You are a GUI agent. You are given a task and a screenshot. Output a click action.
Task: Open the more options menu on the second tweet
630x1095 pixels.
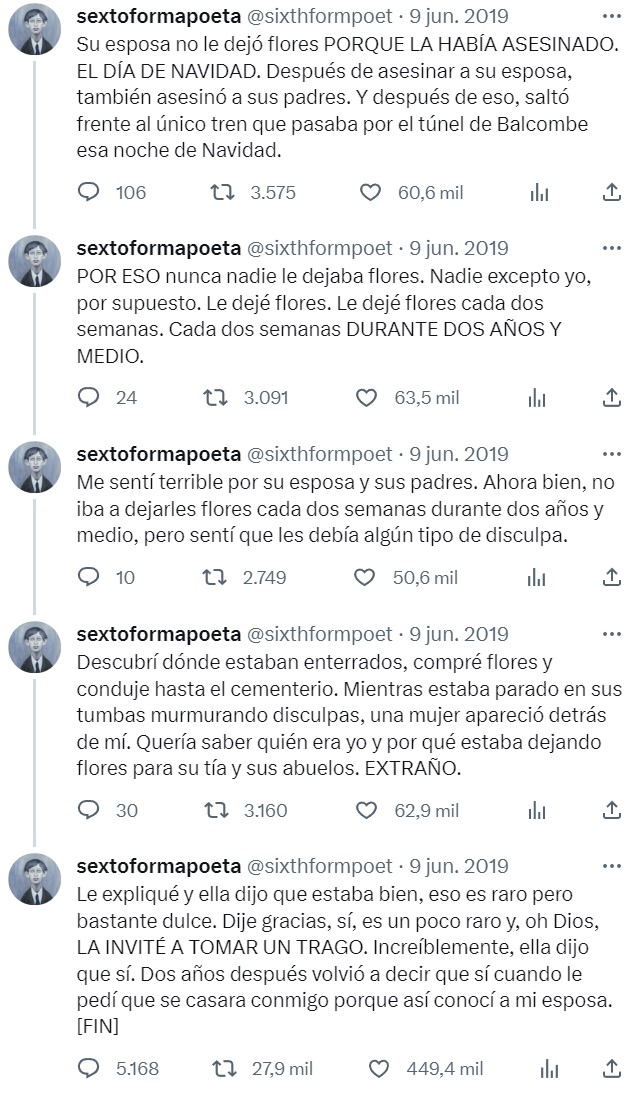[612, 247]
